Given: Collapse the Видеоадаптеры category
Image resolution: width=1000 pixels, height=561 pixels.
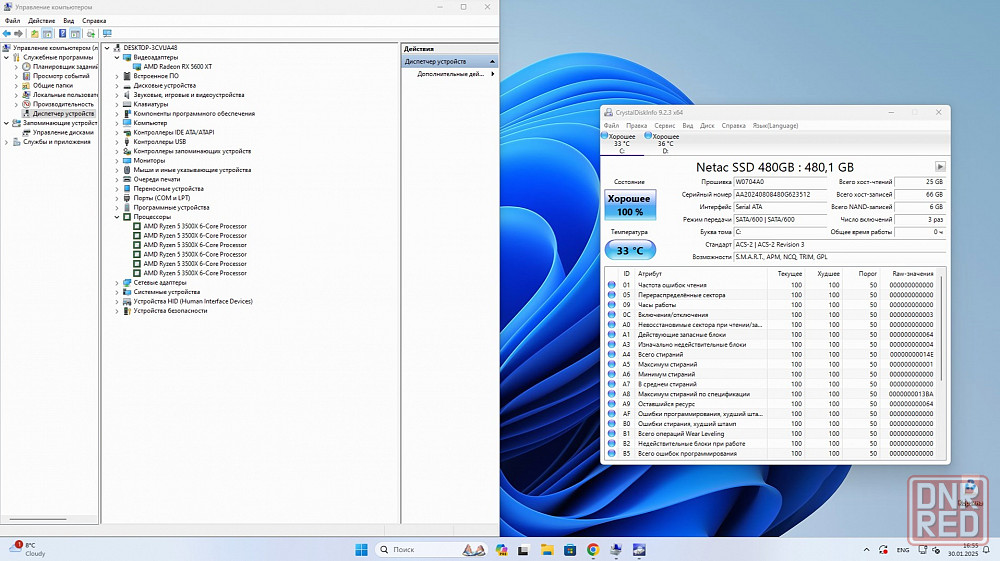Looking at the screenshot, I should pos(117,57).
